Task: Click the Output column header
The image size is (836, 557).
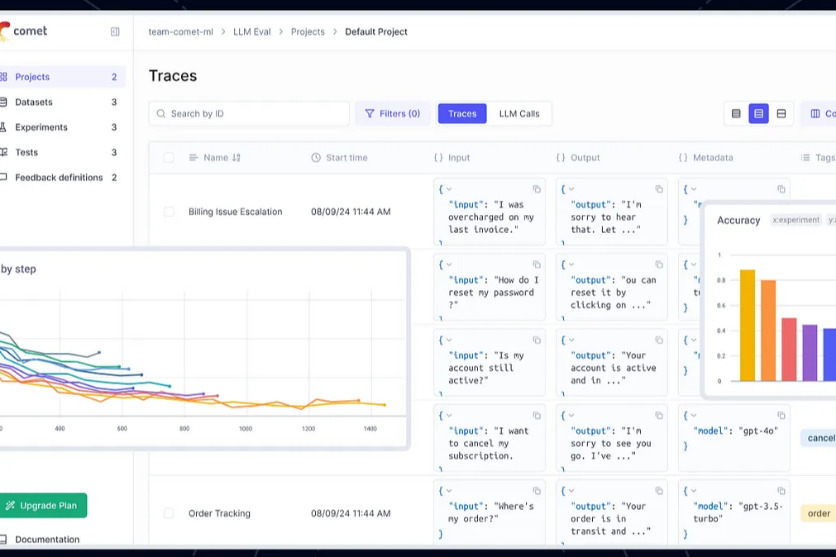Action: tap(578, 157)
